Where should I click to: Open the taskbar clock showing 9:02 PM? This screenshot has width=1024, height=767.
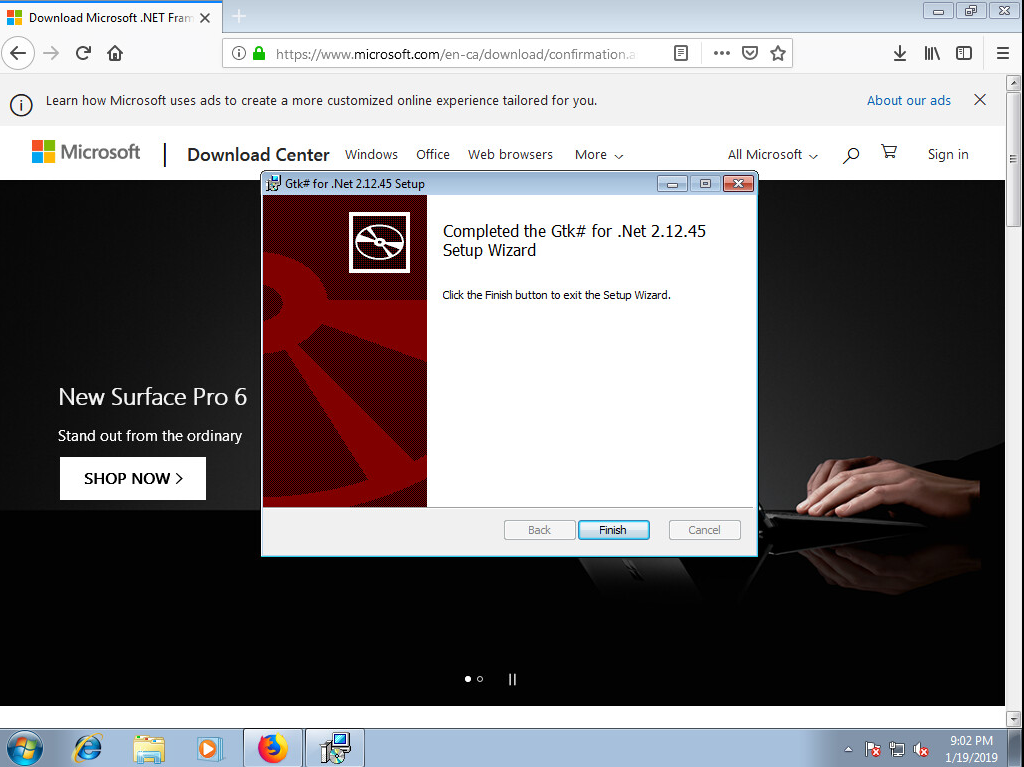click(971, 749)
